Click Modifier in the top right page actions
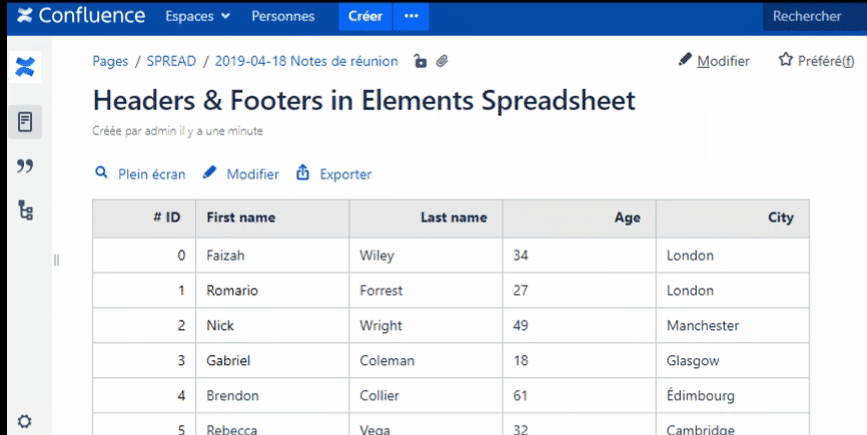This screenshot has width=867, height=435. (x=714, y=61)
